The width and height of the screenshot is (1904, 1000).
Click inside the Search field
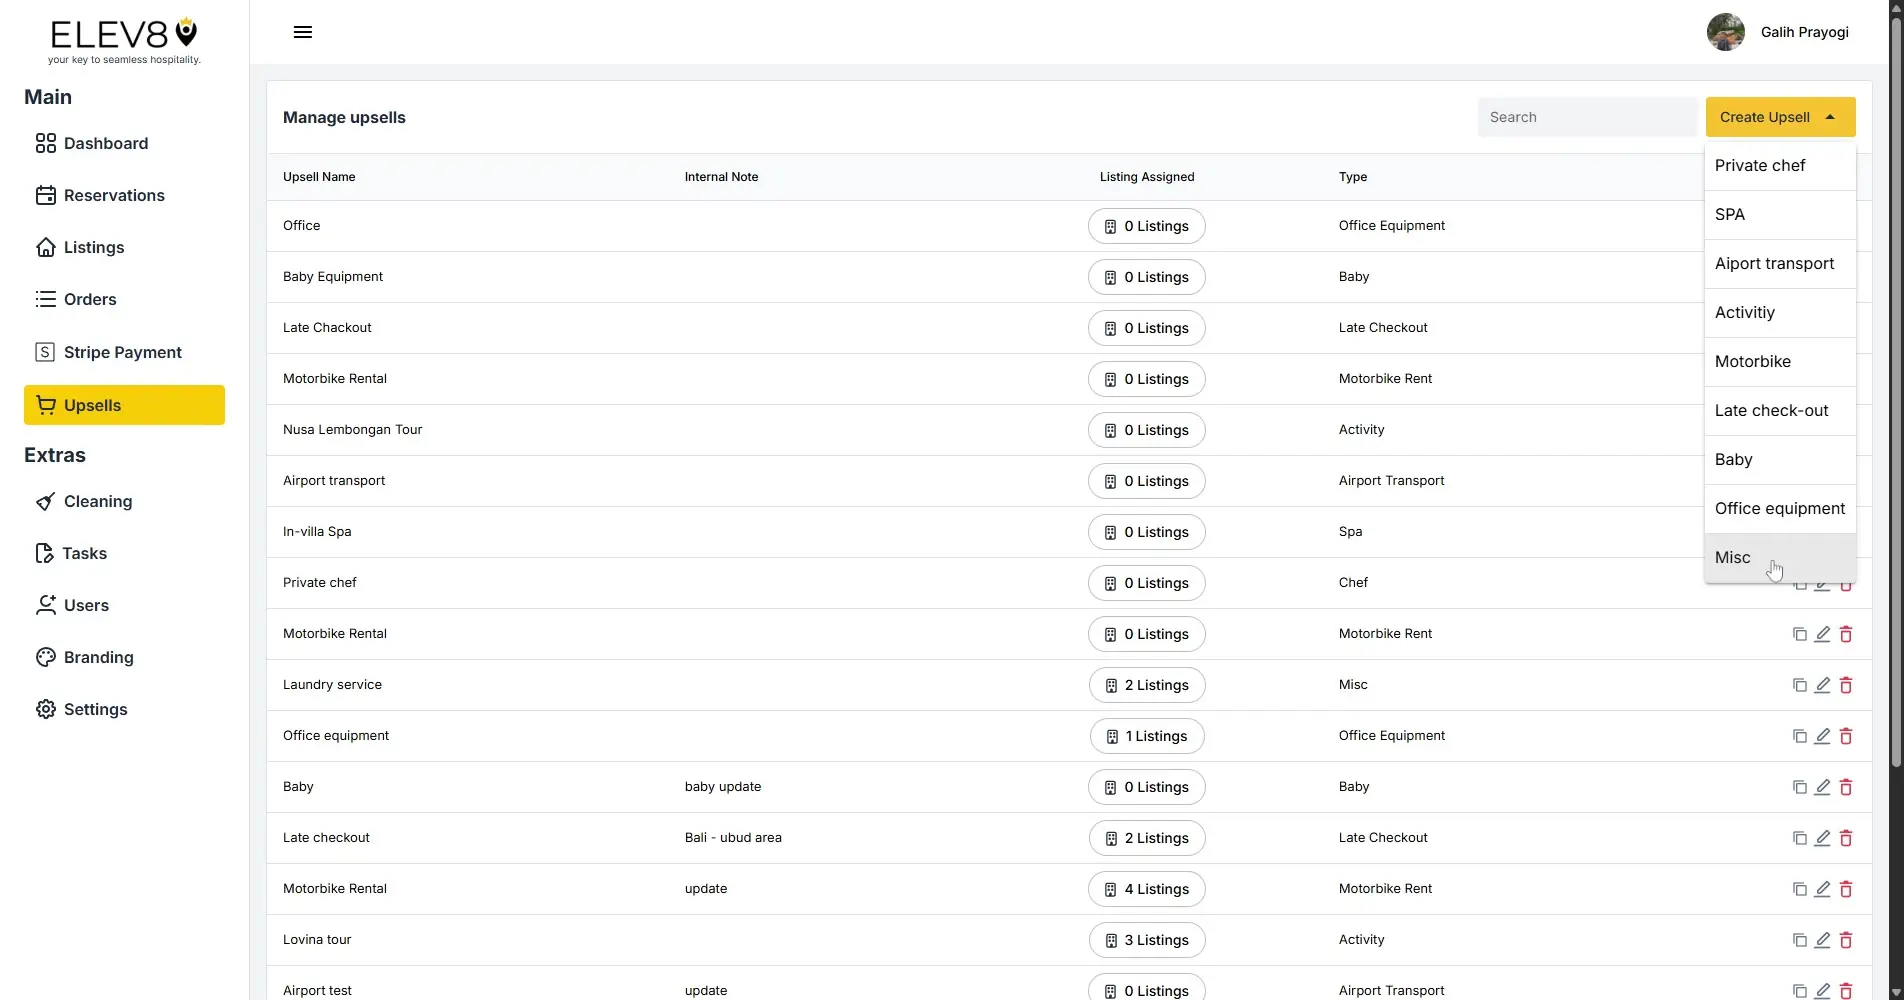click(x=1587, y=117)
